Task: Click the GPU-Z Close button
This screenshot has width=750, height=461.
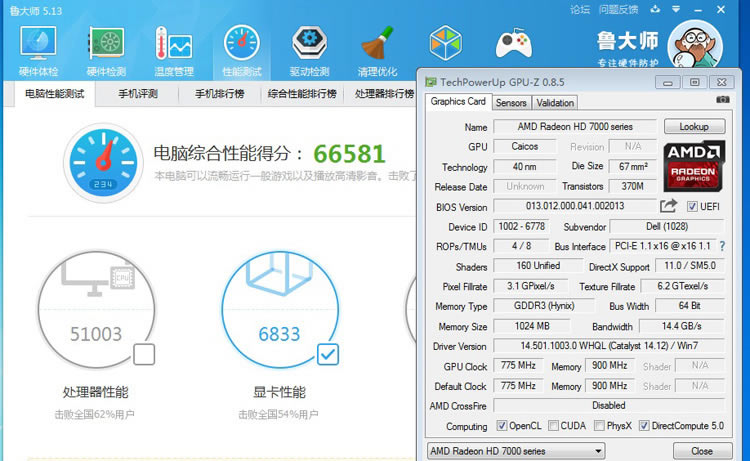Action: [x=702, y=451]
